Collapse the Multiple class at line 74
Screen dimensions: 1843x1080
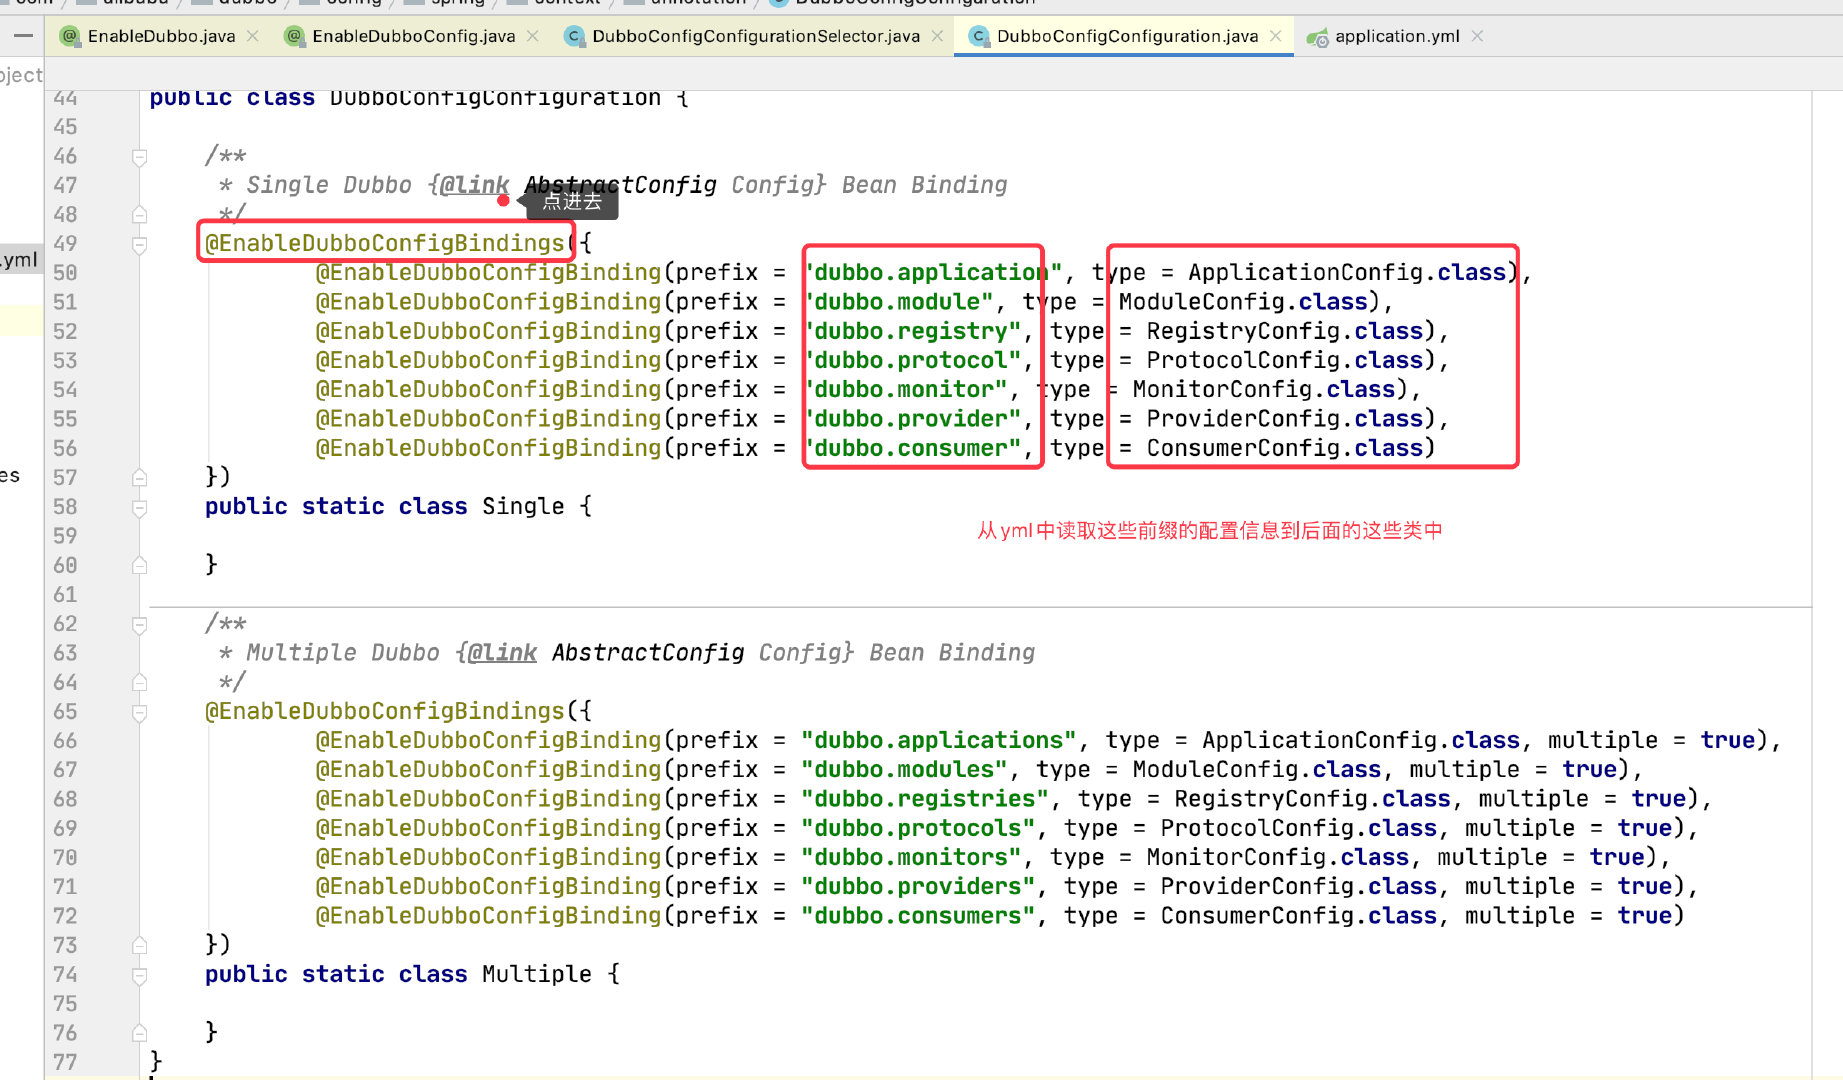tap(140, 976)
